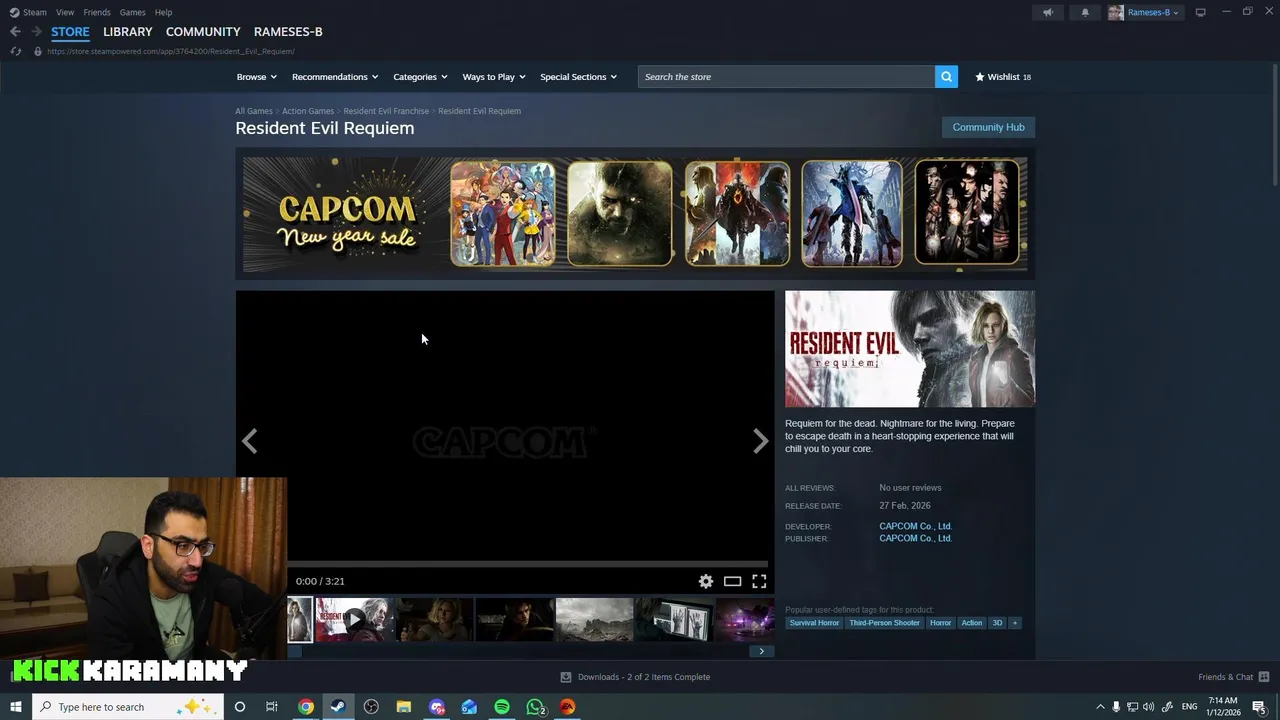This screenshot has width=1280, height=720.
Task: Show next media with right arrow
Action: click(761, 441)
